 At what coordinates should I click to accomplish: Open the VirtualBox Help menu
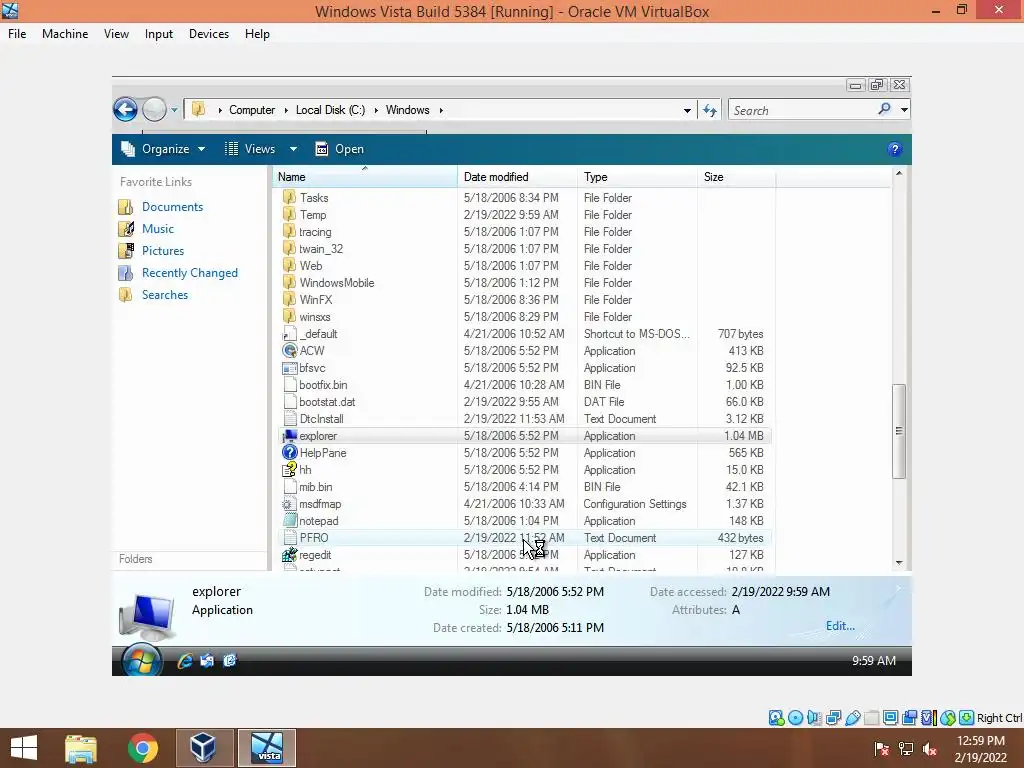click(x=257, y=34)
